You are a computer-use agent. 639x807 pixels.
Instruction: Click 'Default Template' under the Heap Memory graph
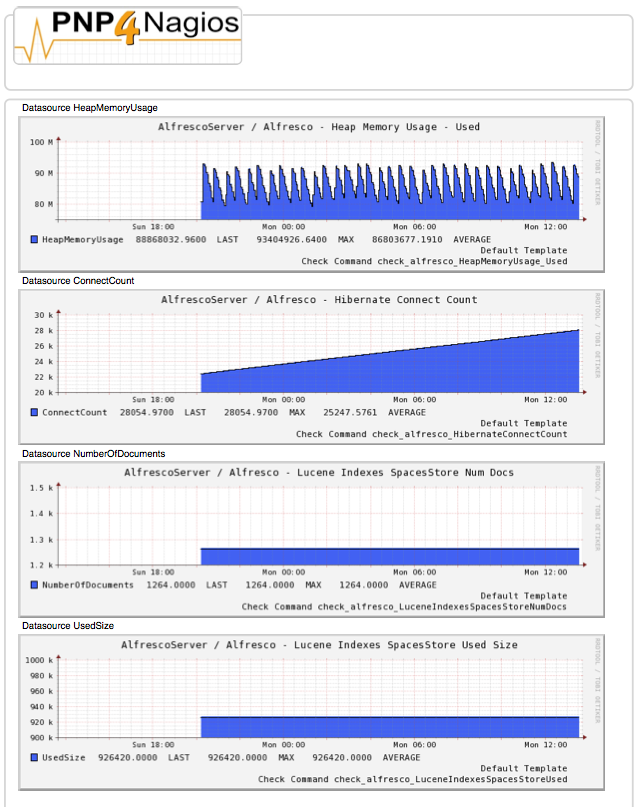(524, 250)
